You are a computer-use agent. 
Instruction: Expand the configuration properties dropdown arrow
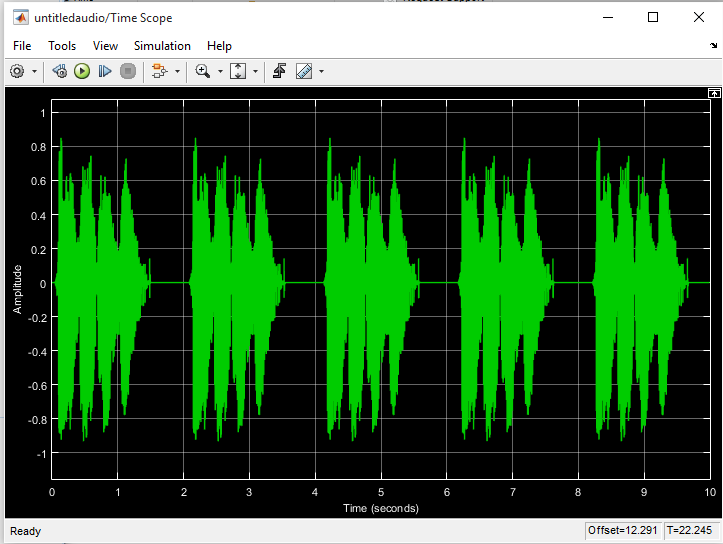(x=34, y=71)
